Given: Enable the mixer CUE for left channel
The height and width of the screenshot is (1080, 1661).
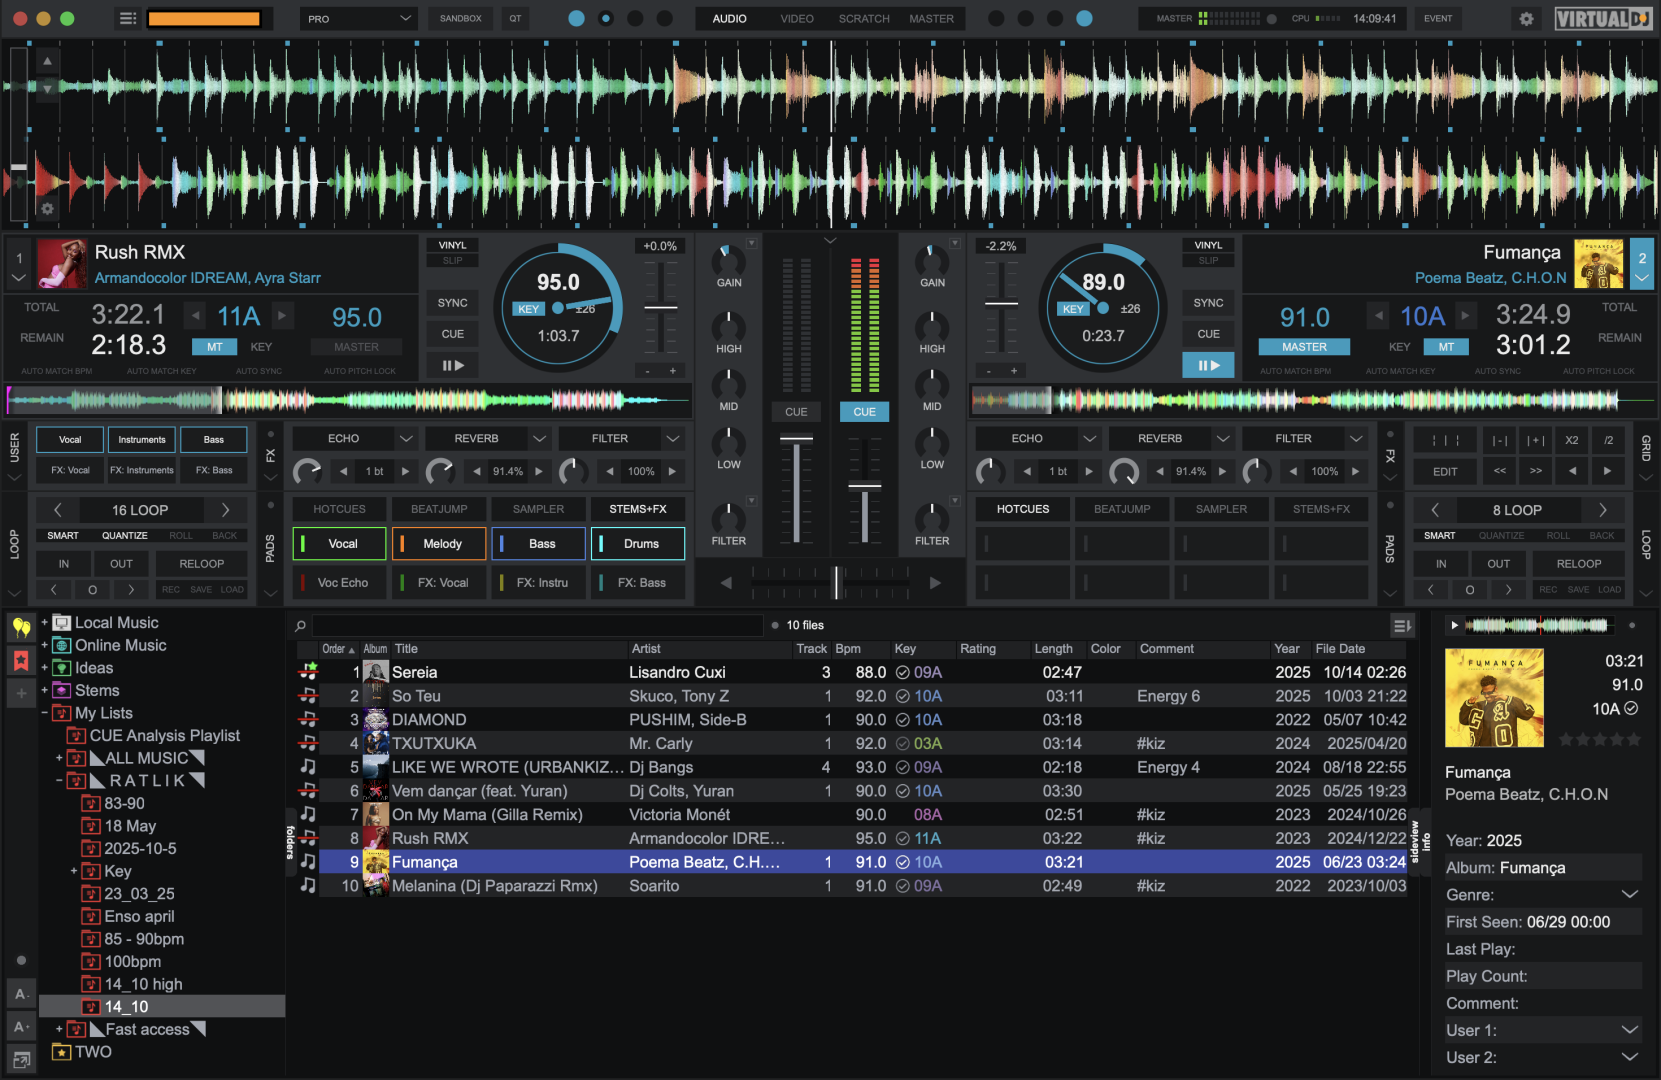Looking at the screenshot, I should [796, 412].
